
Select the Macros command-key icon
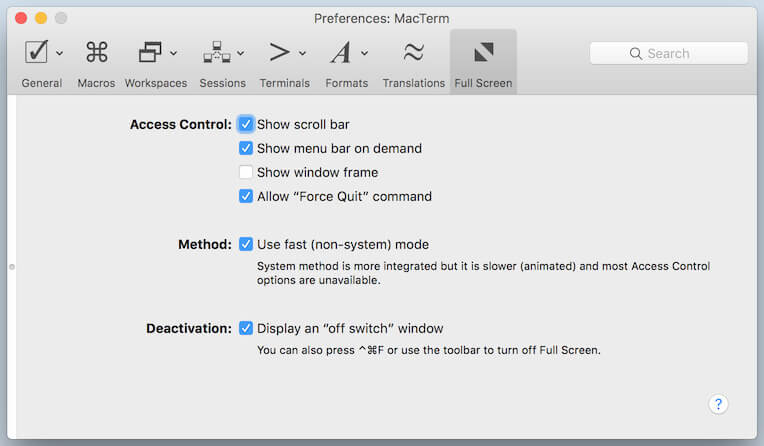point(96,52)
